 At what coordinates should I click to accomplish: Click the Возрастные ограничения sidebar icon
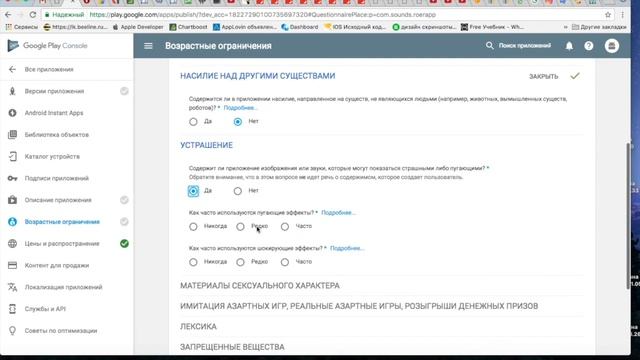[x=12, y=222]
